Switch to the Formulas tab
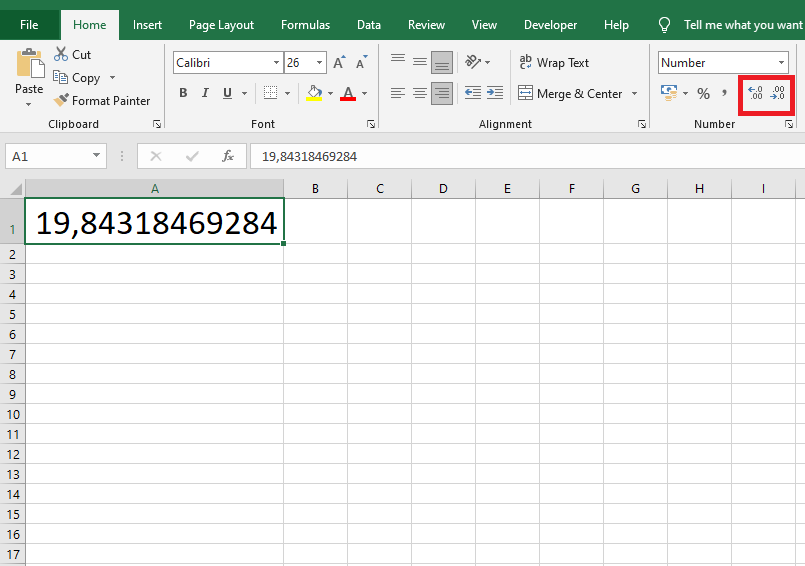The width and height of the screenshot is (805, 566). tap(305, 25)
